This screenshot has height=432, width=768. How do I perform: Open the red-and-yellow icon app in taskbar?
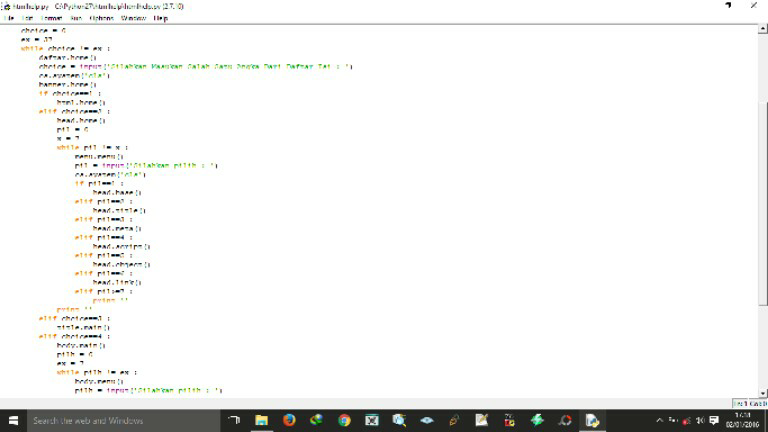[x=509, y=420]
